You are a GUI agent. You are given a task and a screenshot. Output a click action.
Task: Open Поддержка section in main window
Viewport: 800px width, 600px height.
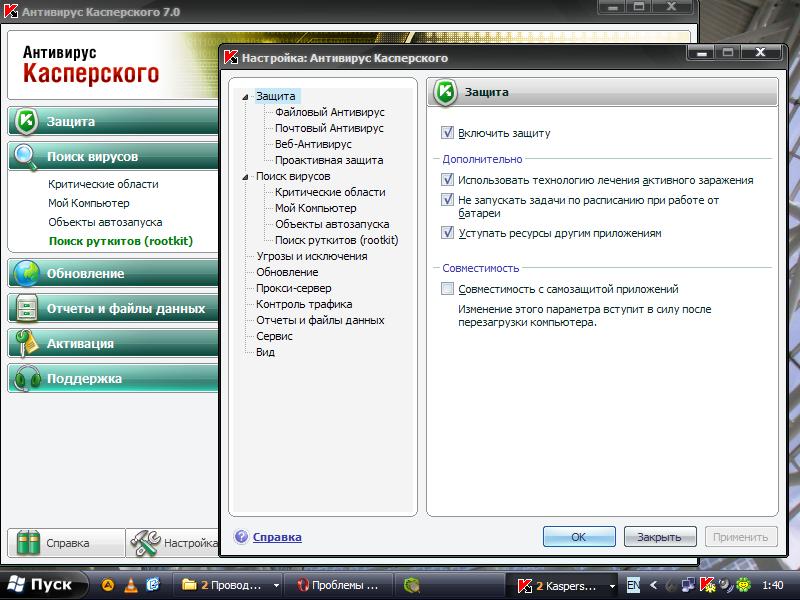click(x=113, y=379)
